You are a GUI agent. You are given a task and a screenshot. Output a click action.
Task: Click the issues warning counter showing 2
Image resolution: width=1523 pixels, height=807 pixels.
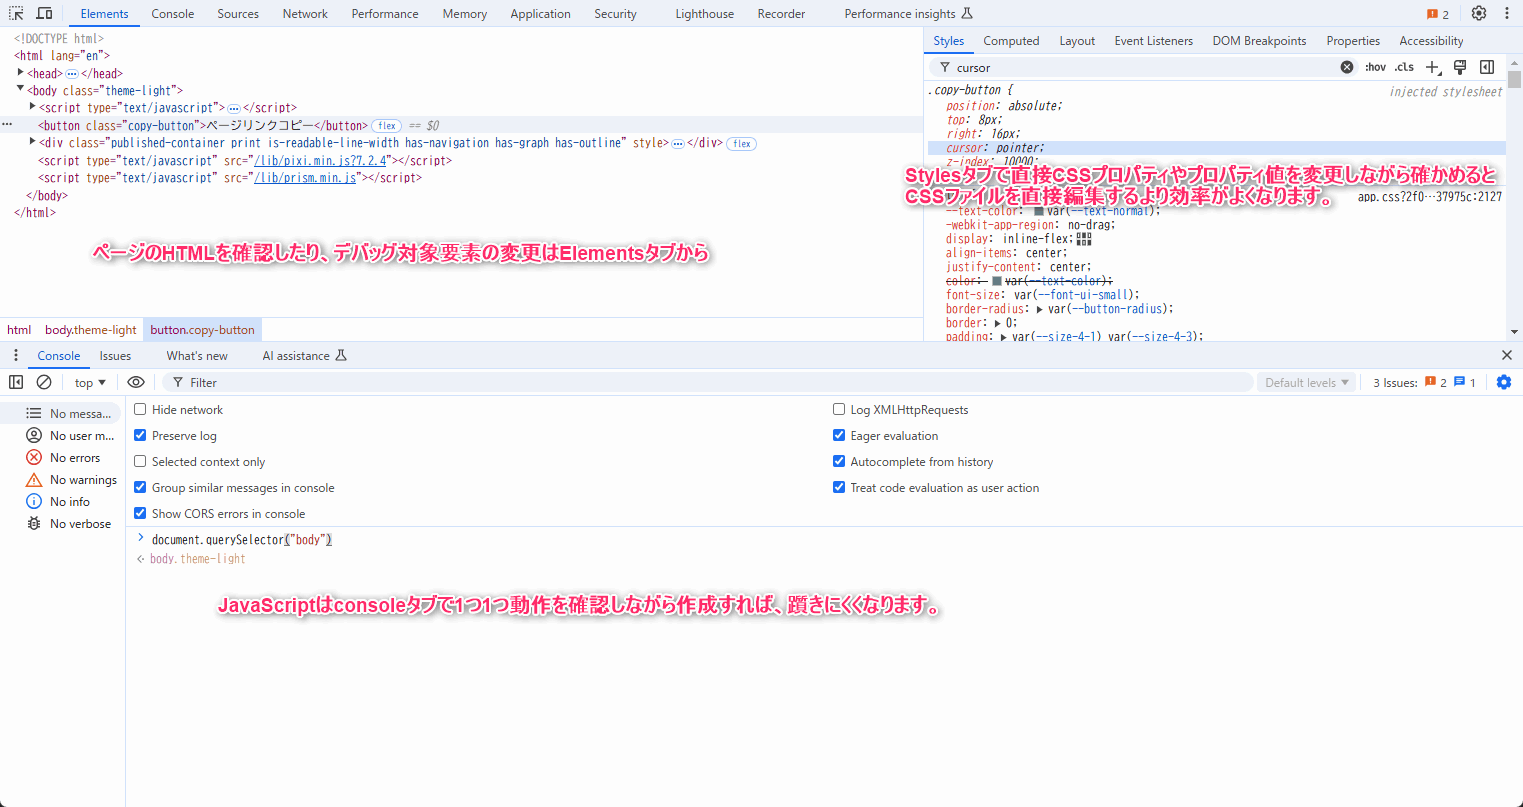pos(1438,14)
